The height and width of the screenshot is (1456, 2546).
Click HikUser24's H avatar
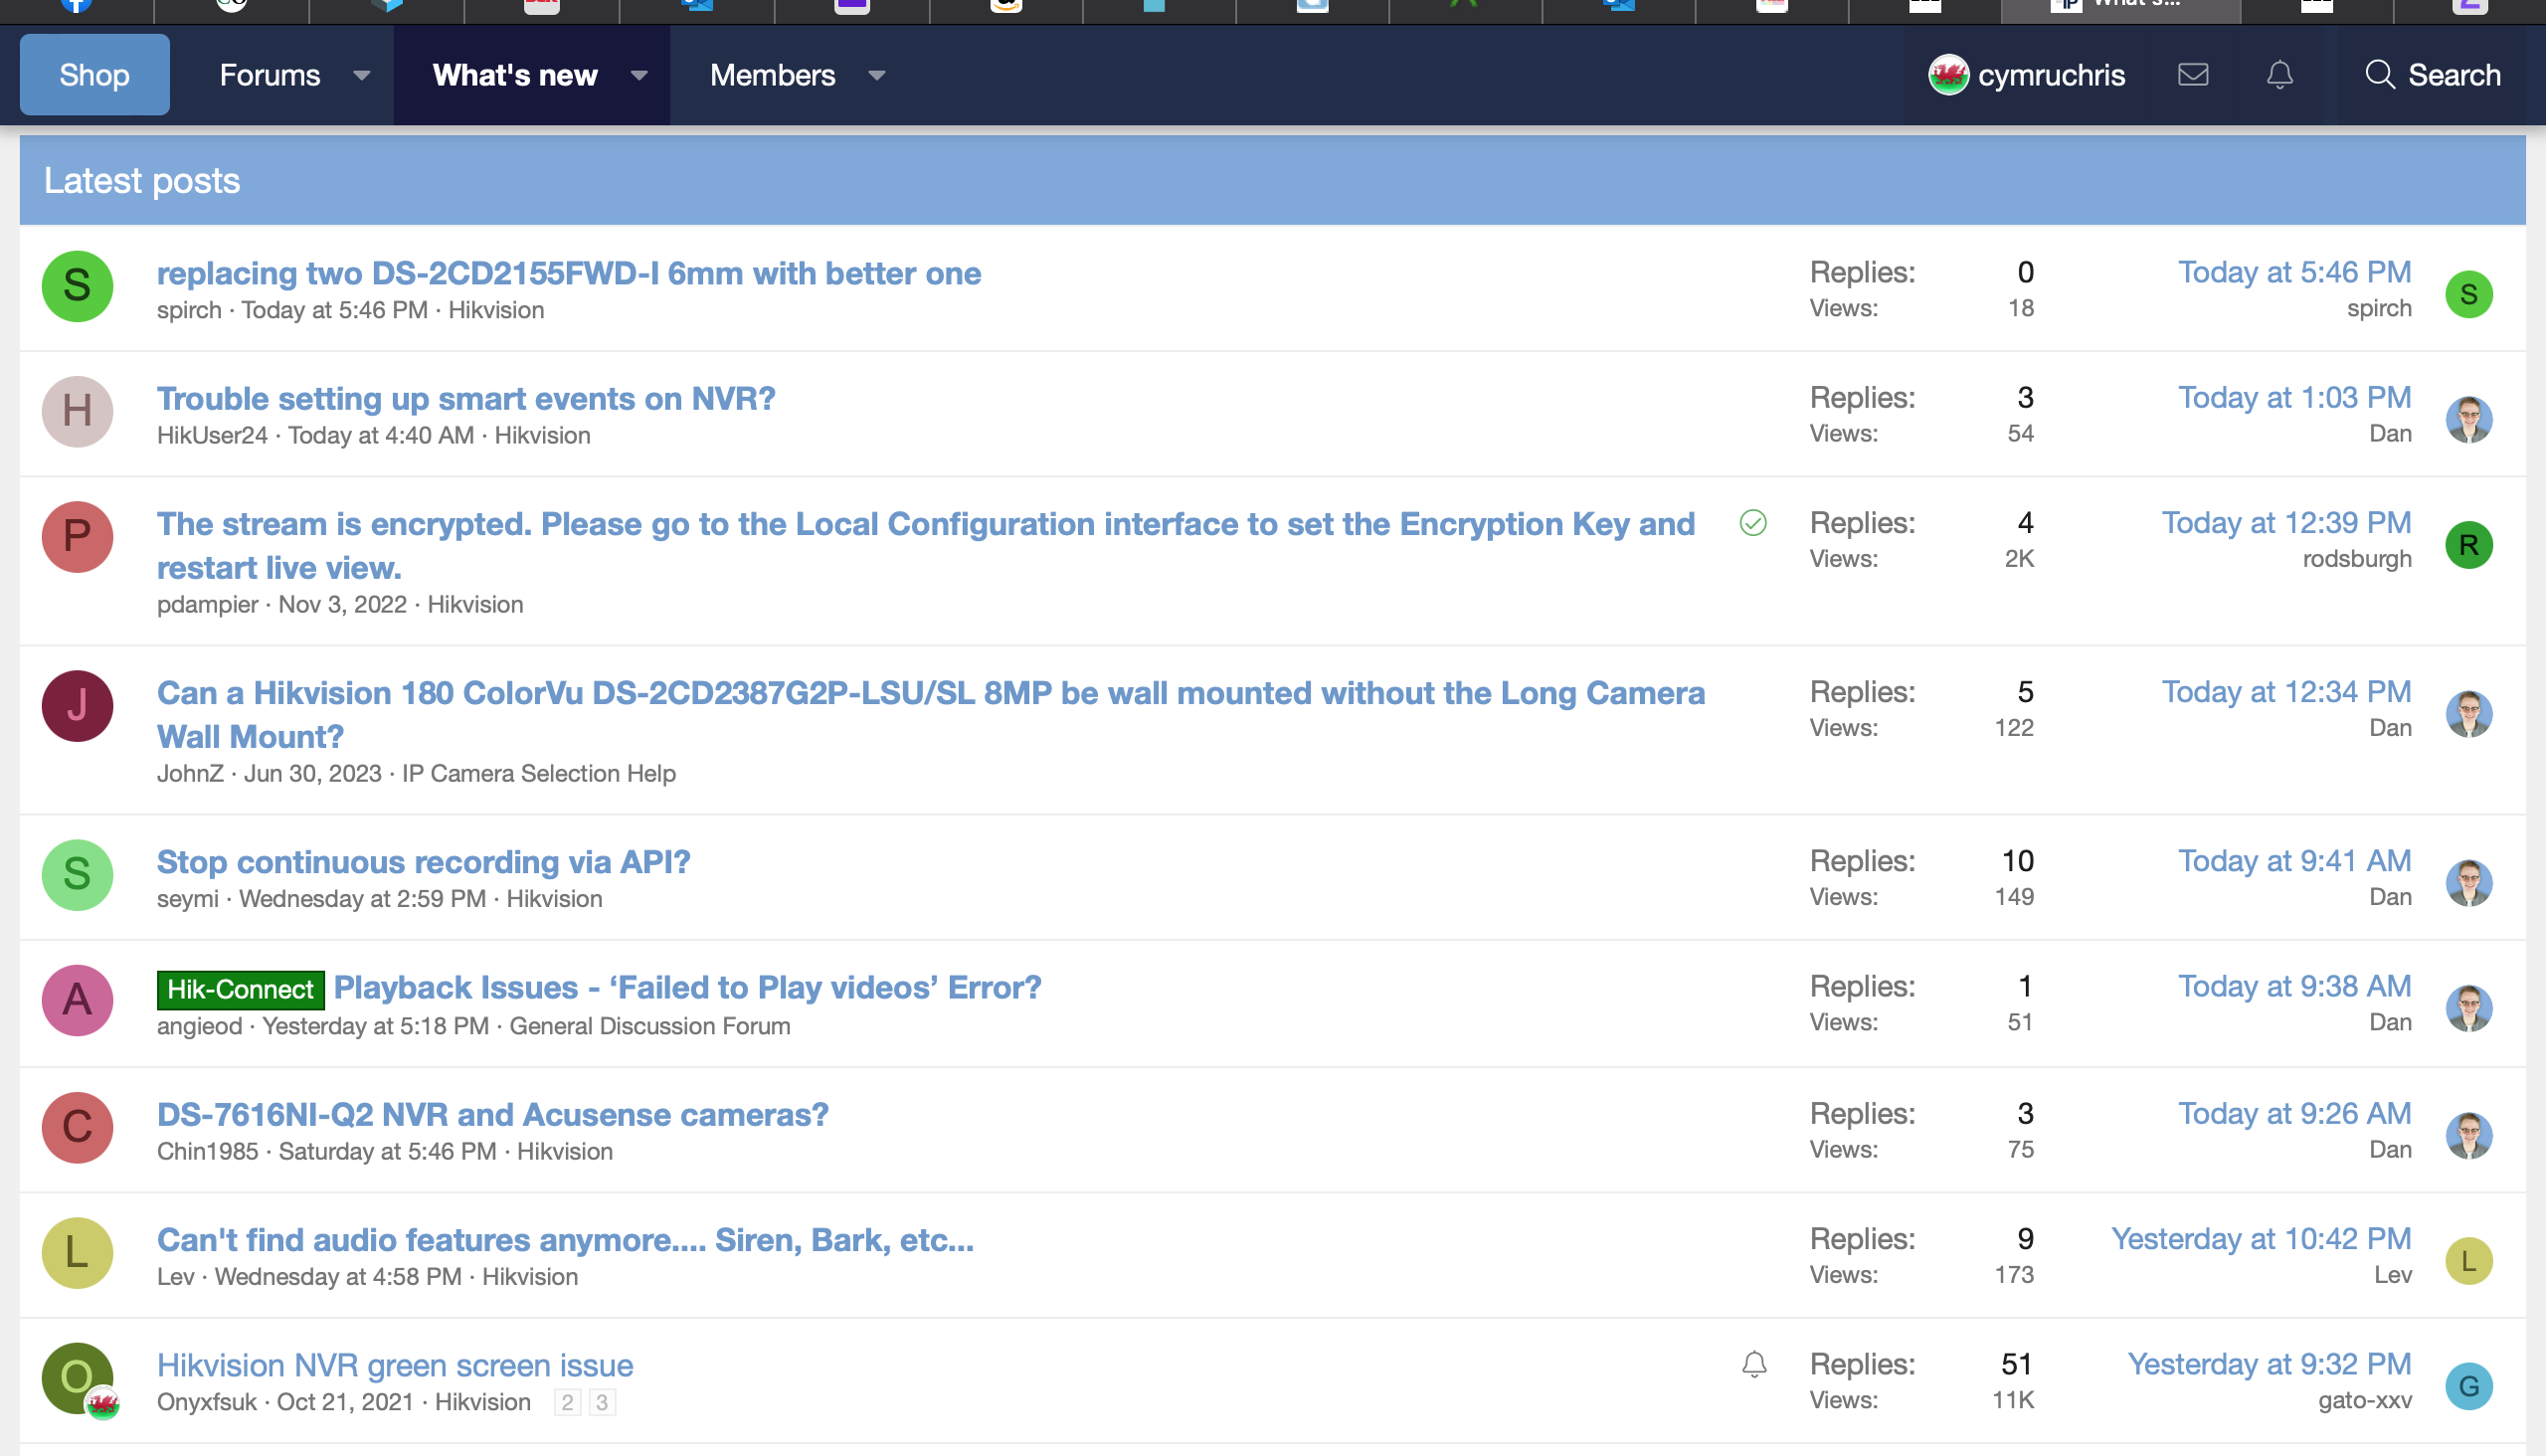(x=77, y=411)
